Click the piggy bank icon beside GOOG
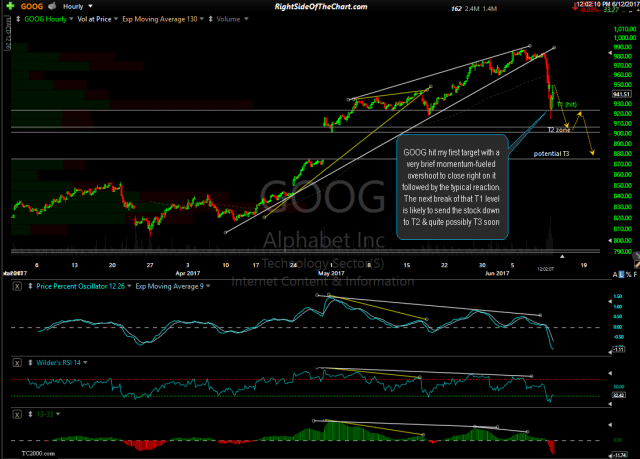This screenshot has width=640, height=459. pyautogui.click(x=52, y=6)
